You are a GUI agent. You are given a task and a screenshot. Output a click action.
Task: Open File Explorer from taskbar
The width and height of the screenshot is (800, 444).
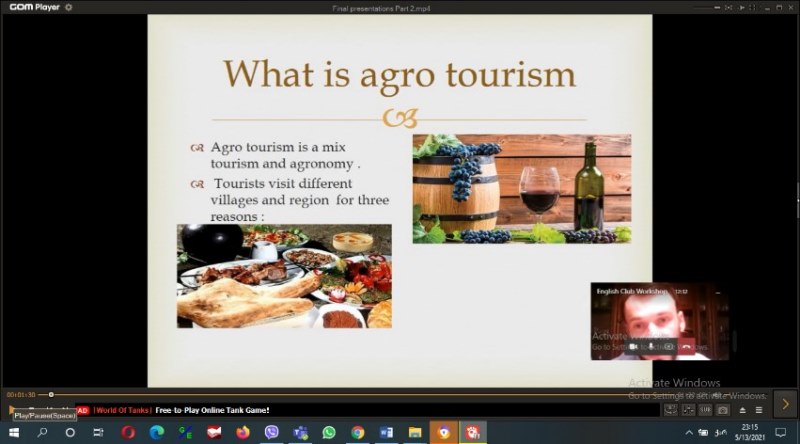coord(415,433)
